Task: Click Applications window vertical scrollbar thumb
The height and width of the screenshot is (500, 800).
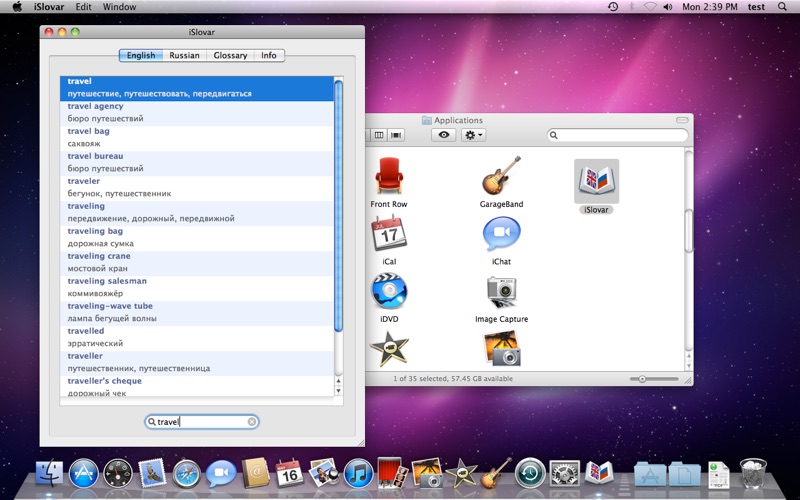Action: (x=689, y=231)
